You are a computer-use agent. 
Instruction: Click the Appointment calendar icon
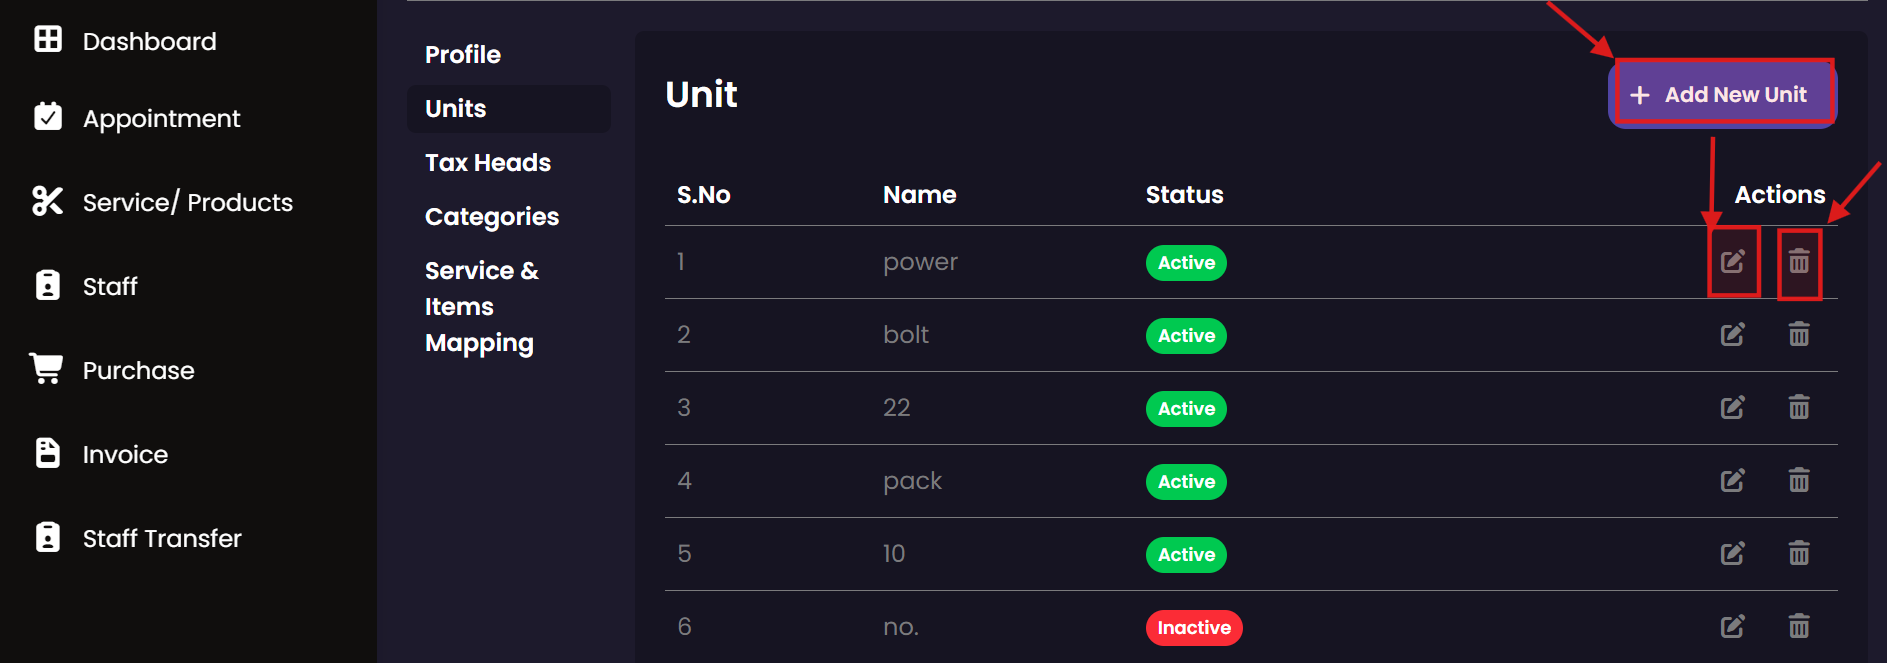pyautogui.click(x=47, y=117)
